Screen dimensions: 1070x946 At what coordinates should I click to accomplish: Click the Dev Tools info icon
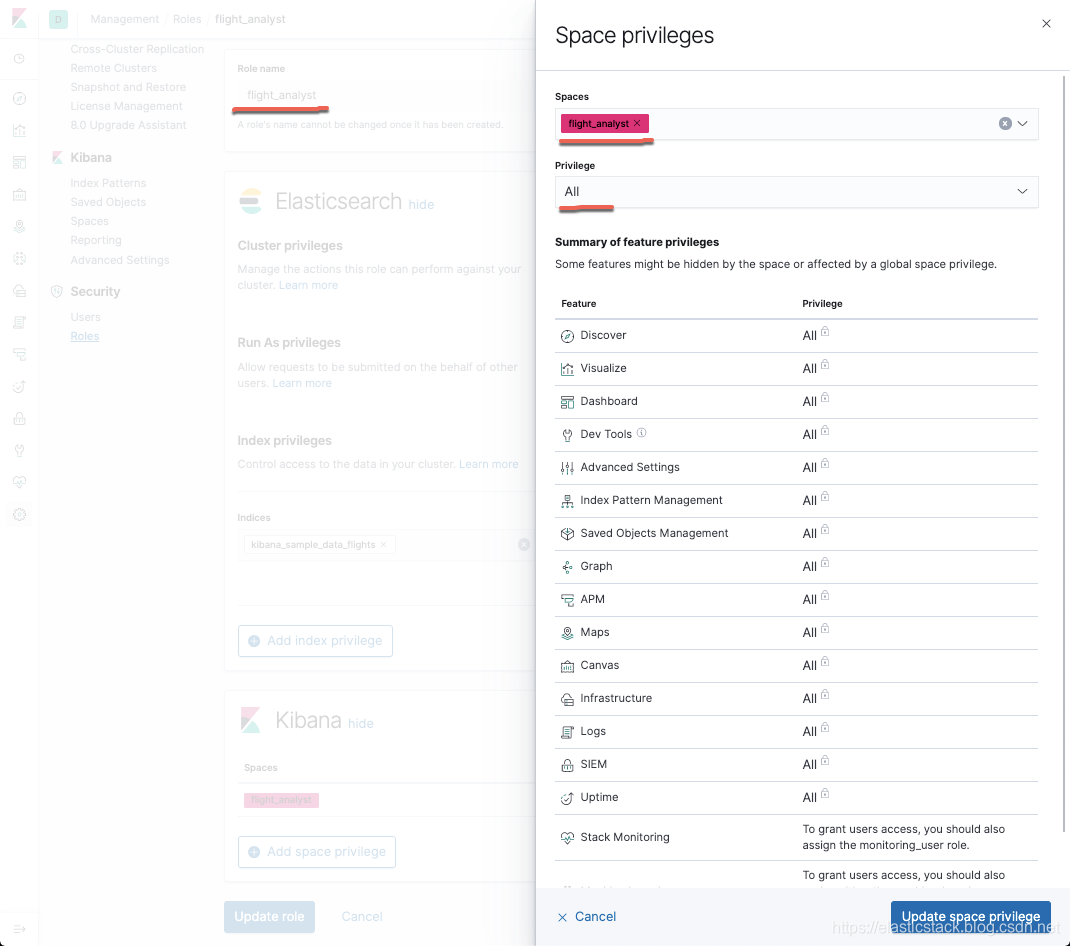tap(641, 433)
